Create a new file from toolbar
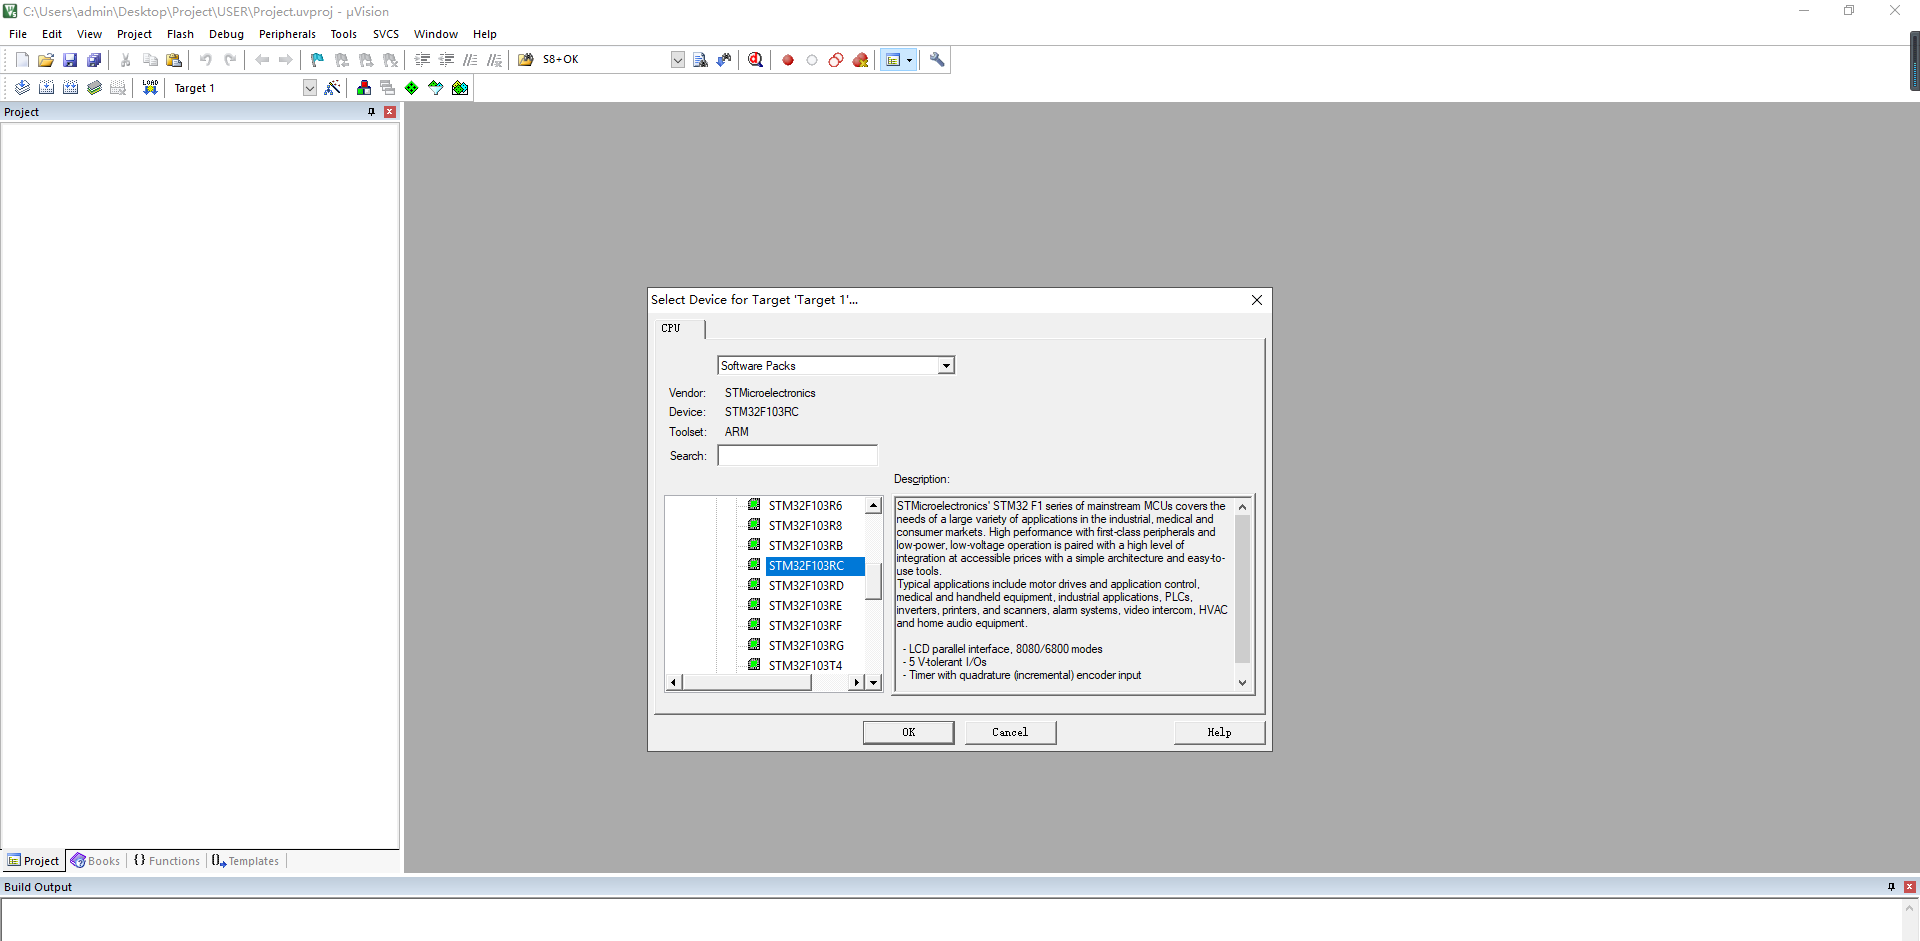Viewport: 1920px width, 941px height. [22, 60]
